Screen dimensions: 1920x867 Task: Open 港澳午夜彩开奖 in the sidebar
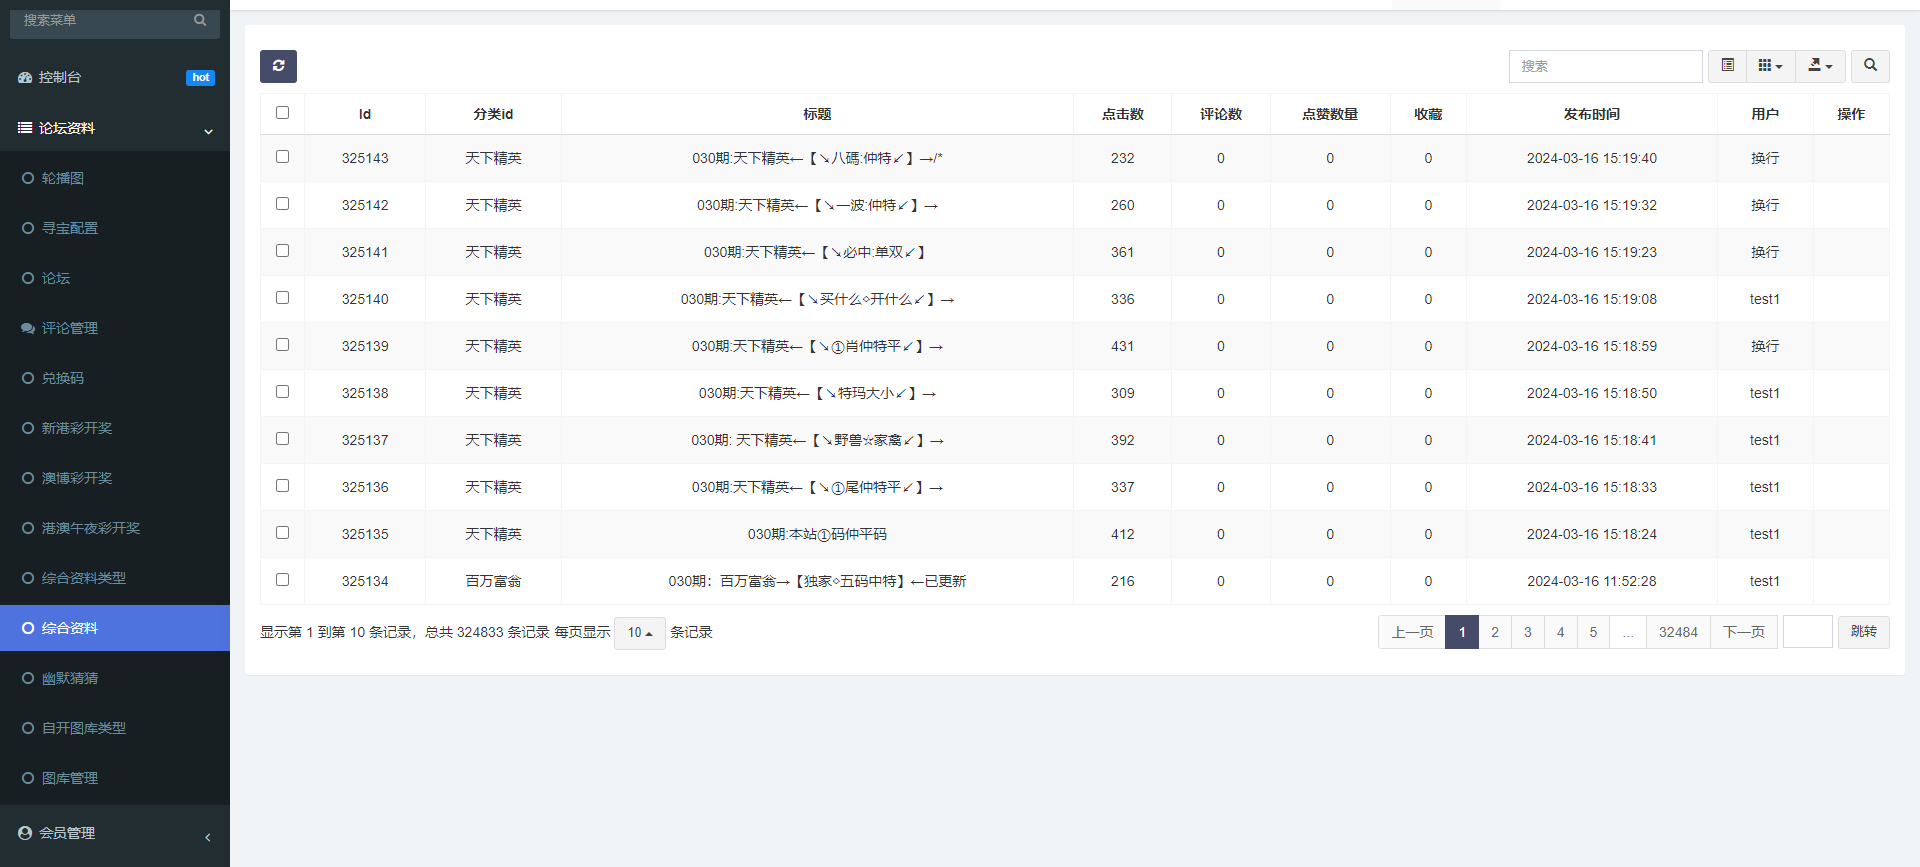tap(115, 528)
